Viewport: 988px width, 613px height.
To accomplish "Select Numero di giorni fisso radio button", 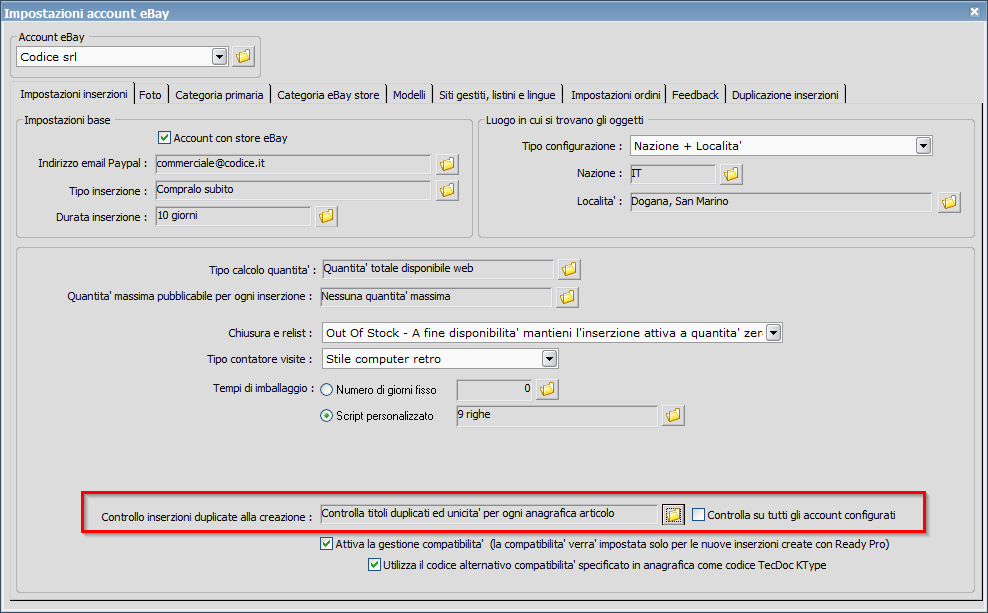I will 326,390.
